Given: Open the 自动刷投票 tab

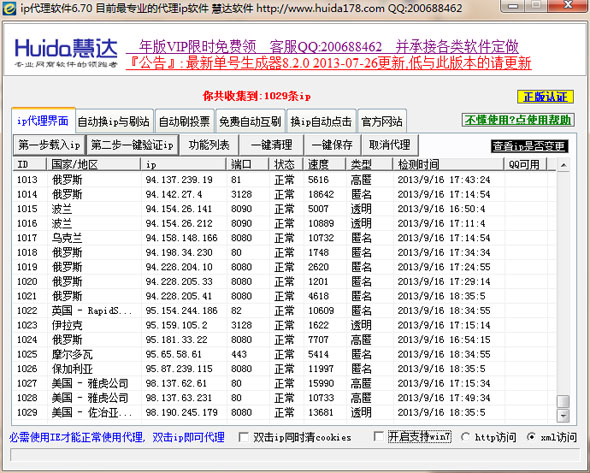Looking at the screenshot, I should pos(184,121).
